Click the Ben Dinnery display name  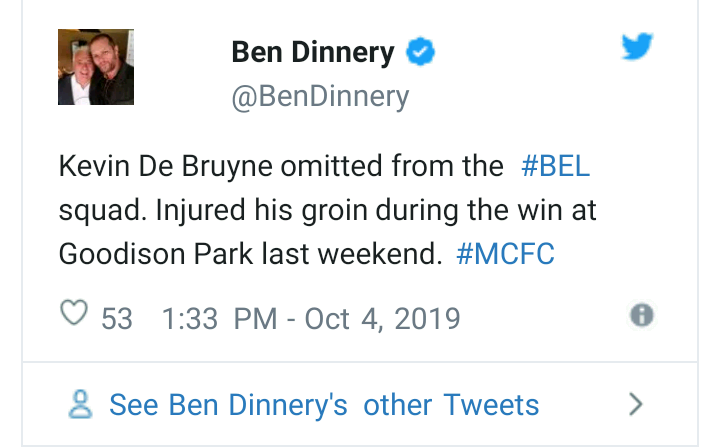click(313, 52)
